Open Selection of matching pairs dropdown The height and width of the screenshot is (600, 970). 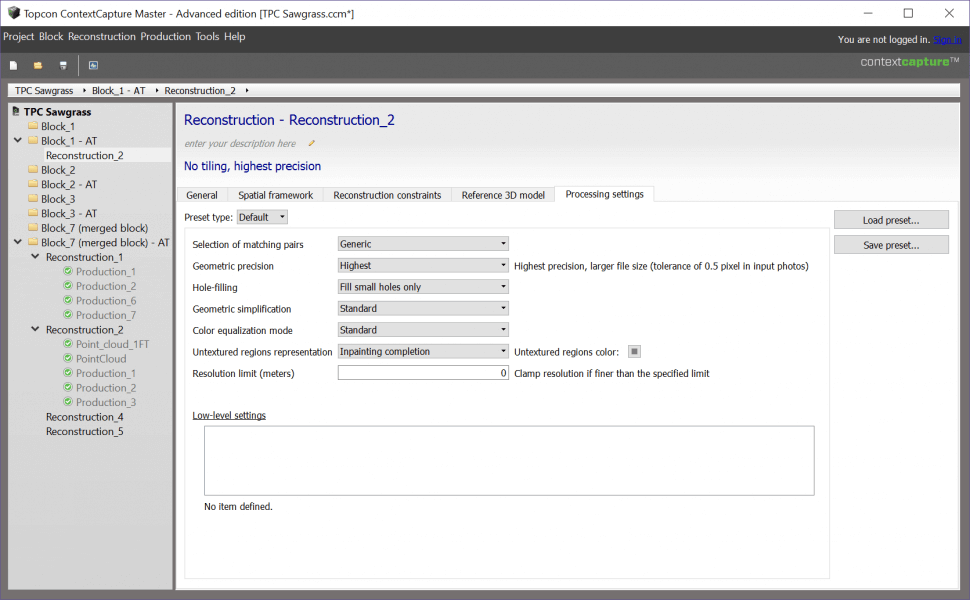[x=423, y=244]
